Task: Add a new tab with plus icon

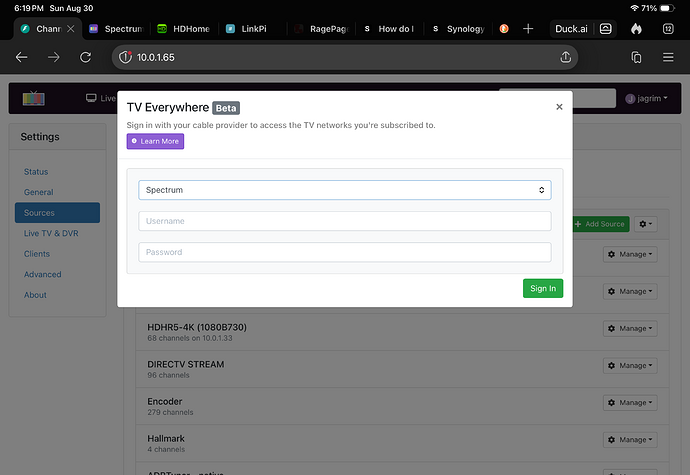Action: 528,29
